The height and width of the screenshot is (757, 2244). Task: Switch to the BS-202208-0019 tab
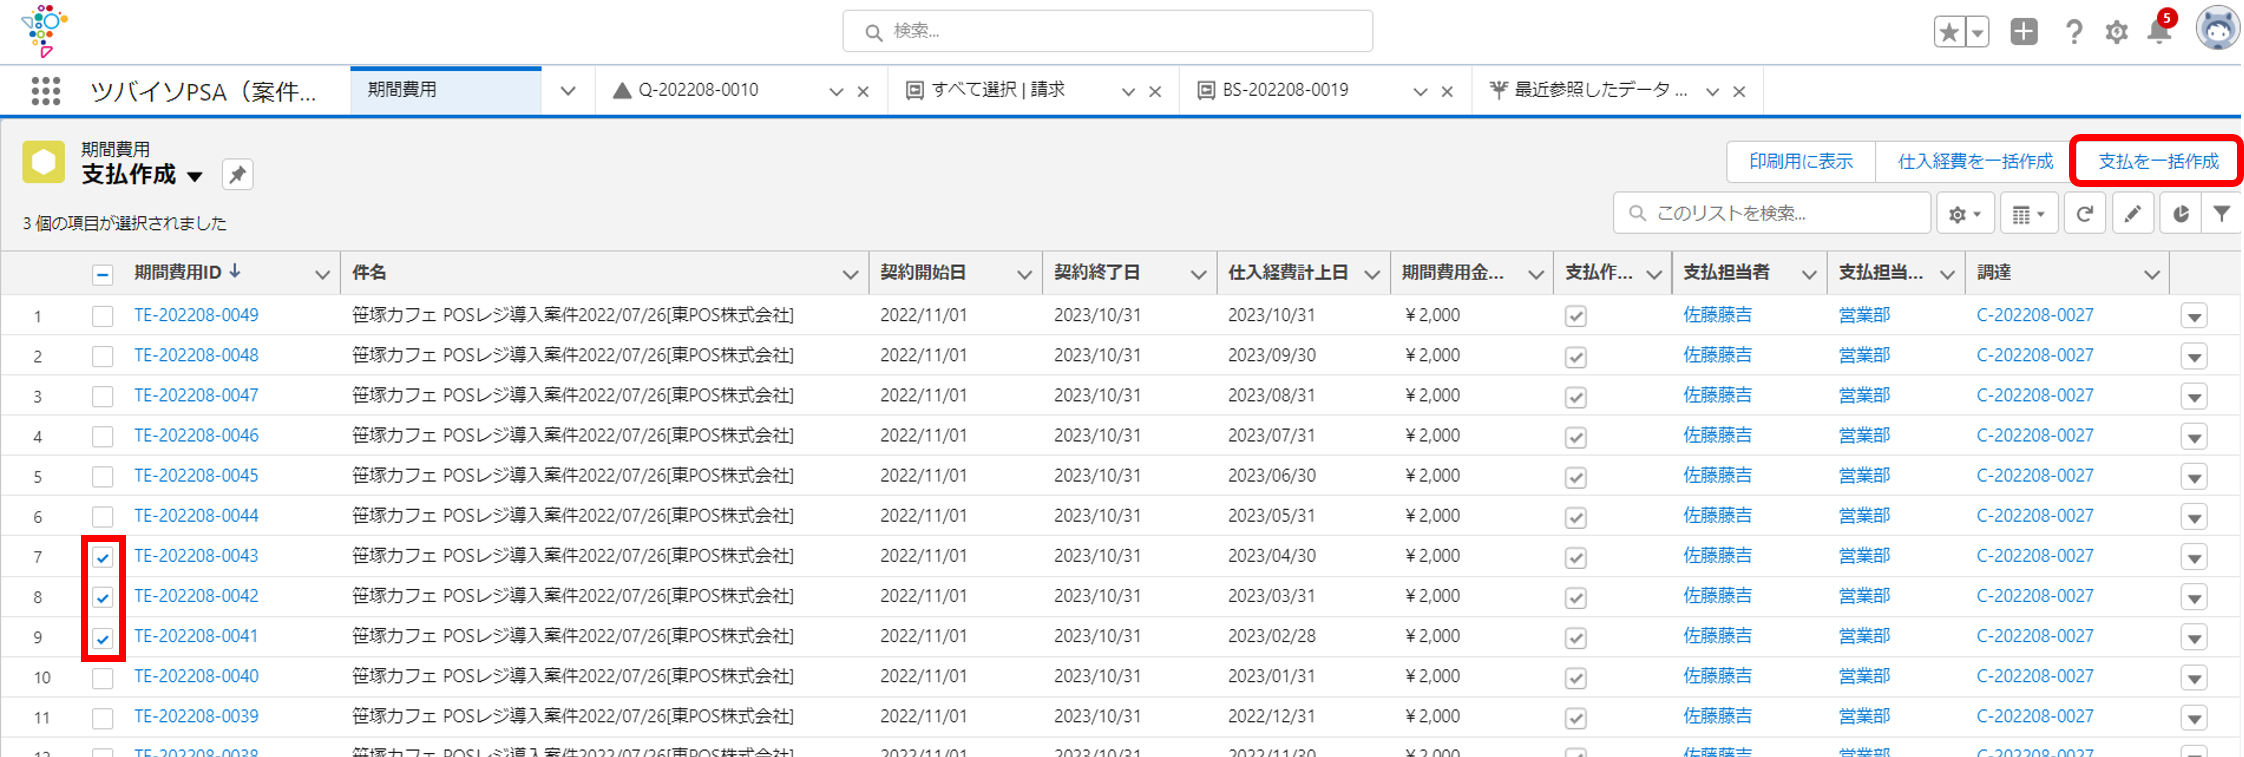(x=1285, y=91)
